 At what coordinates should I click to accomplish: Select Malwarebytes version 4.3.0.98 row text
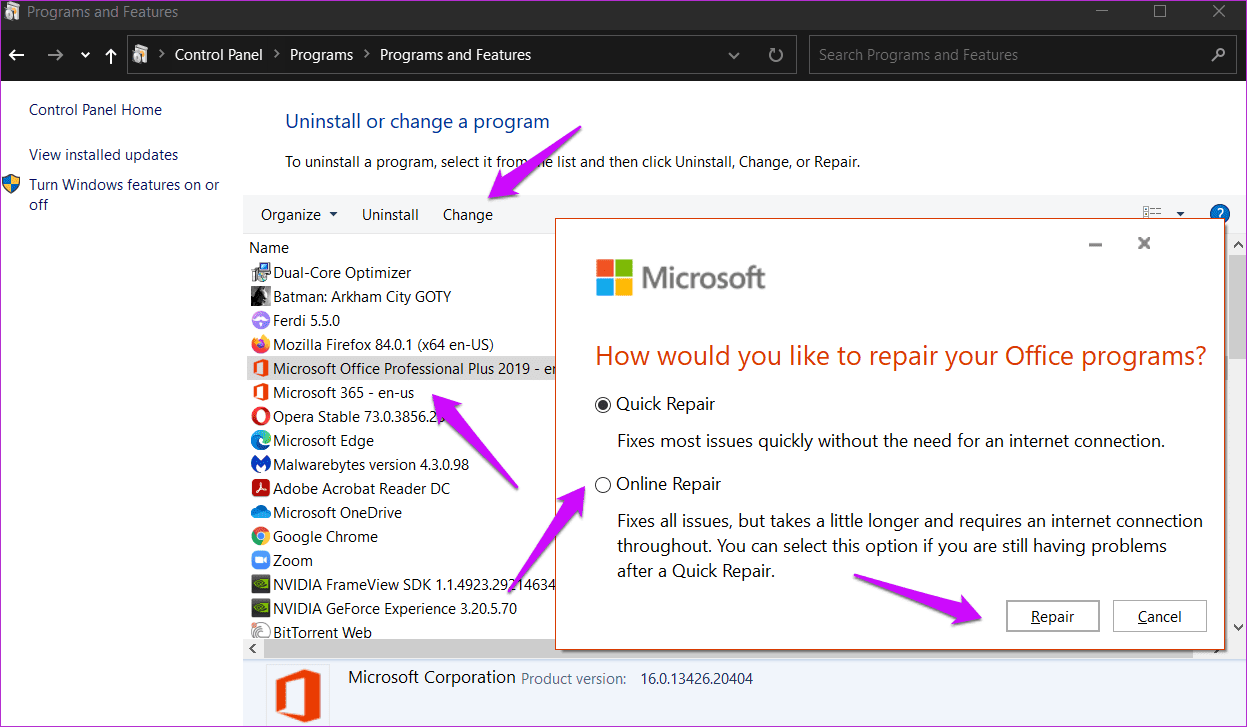pos(371,464)
